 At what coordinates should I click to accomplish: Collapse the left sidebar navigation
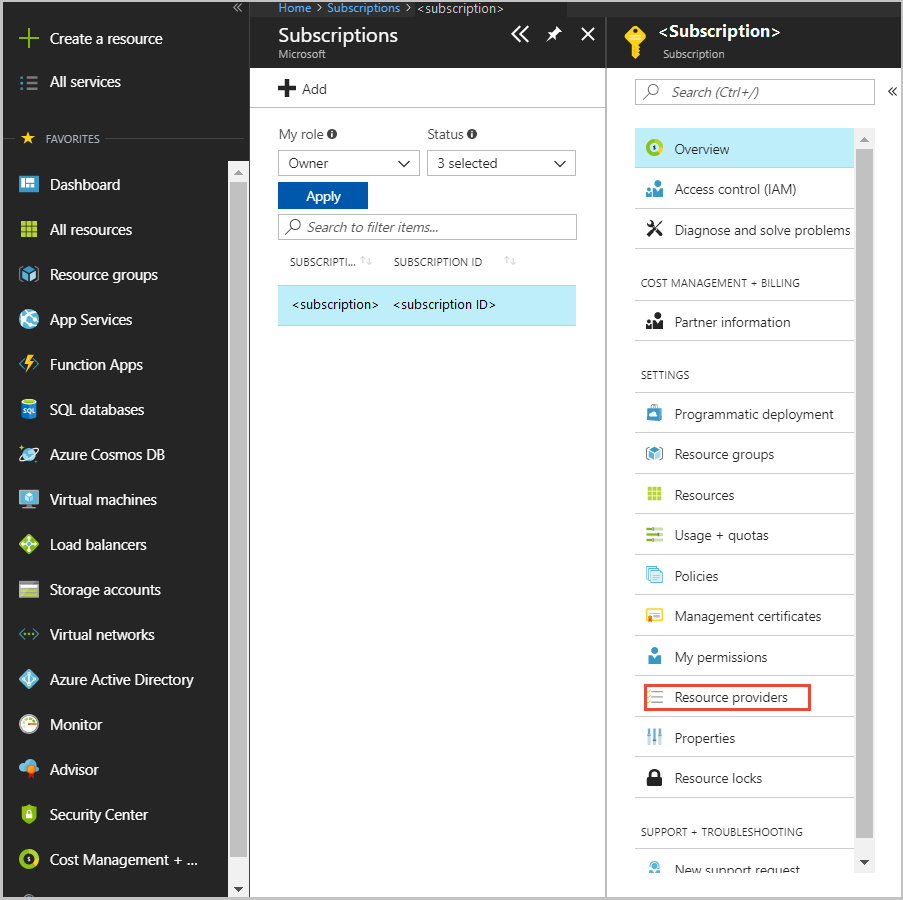click(237, 8)
